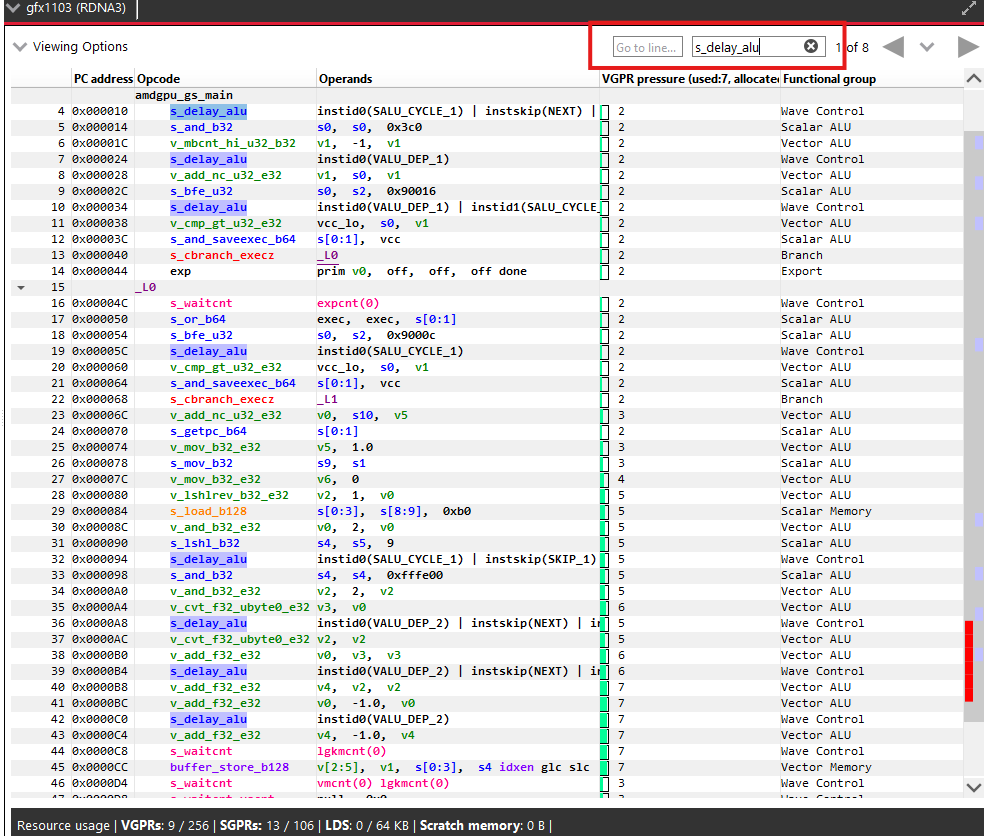Viewport: 984px width, 836px height.
Task: Collapse the _L0 label block on line 15
Action: (x=20, y=287)
